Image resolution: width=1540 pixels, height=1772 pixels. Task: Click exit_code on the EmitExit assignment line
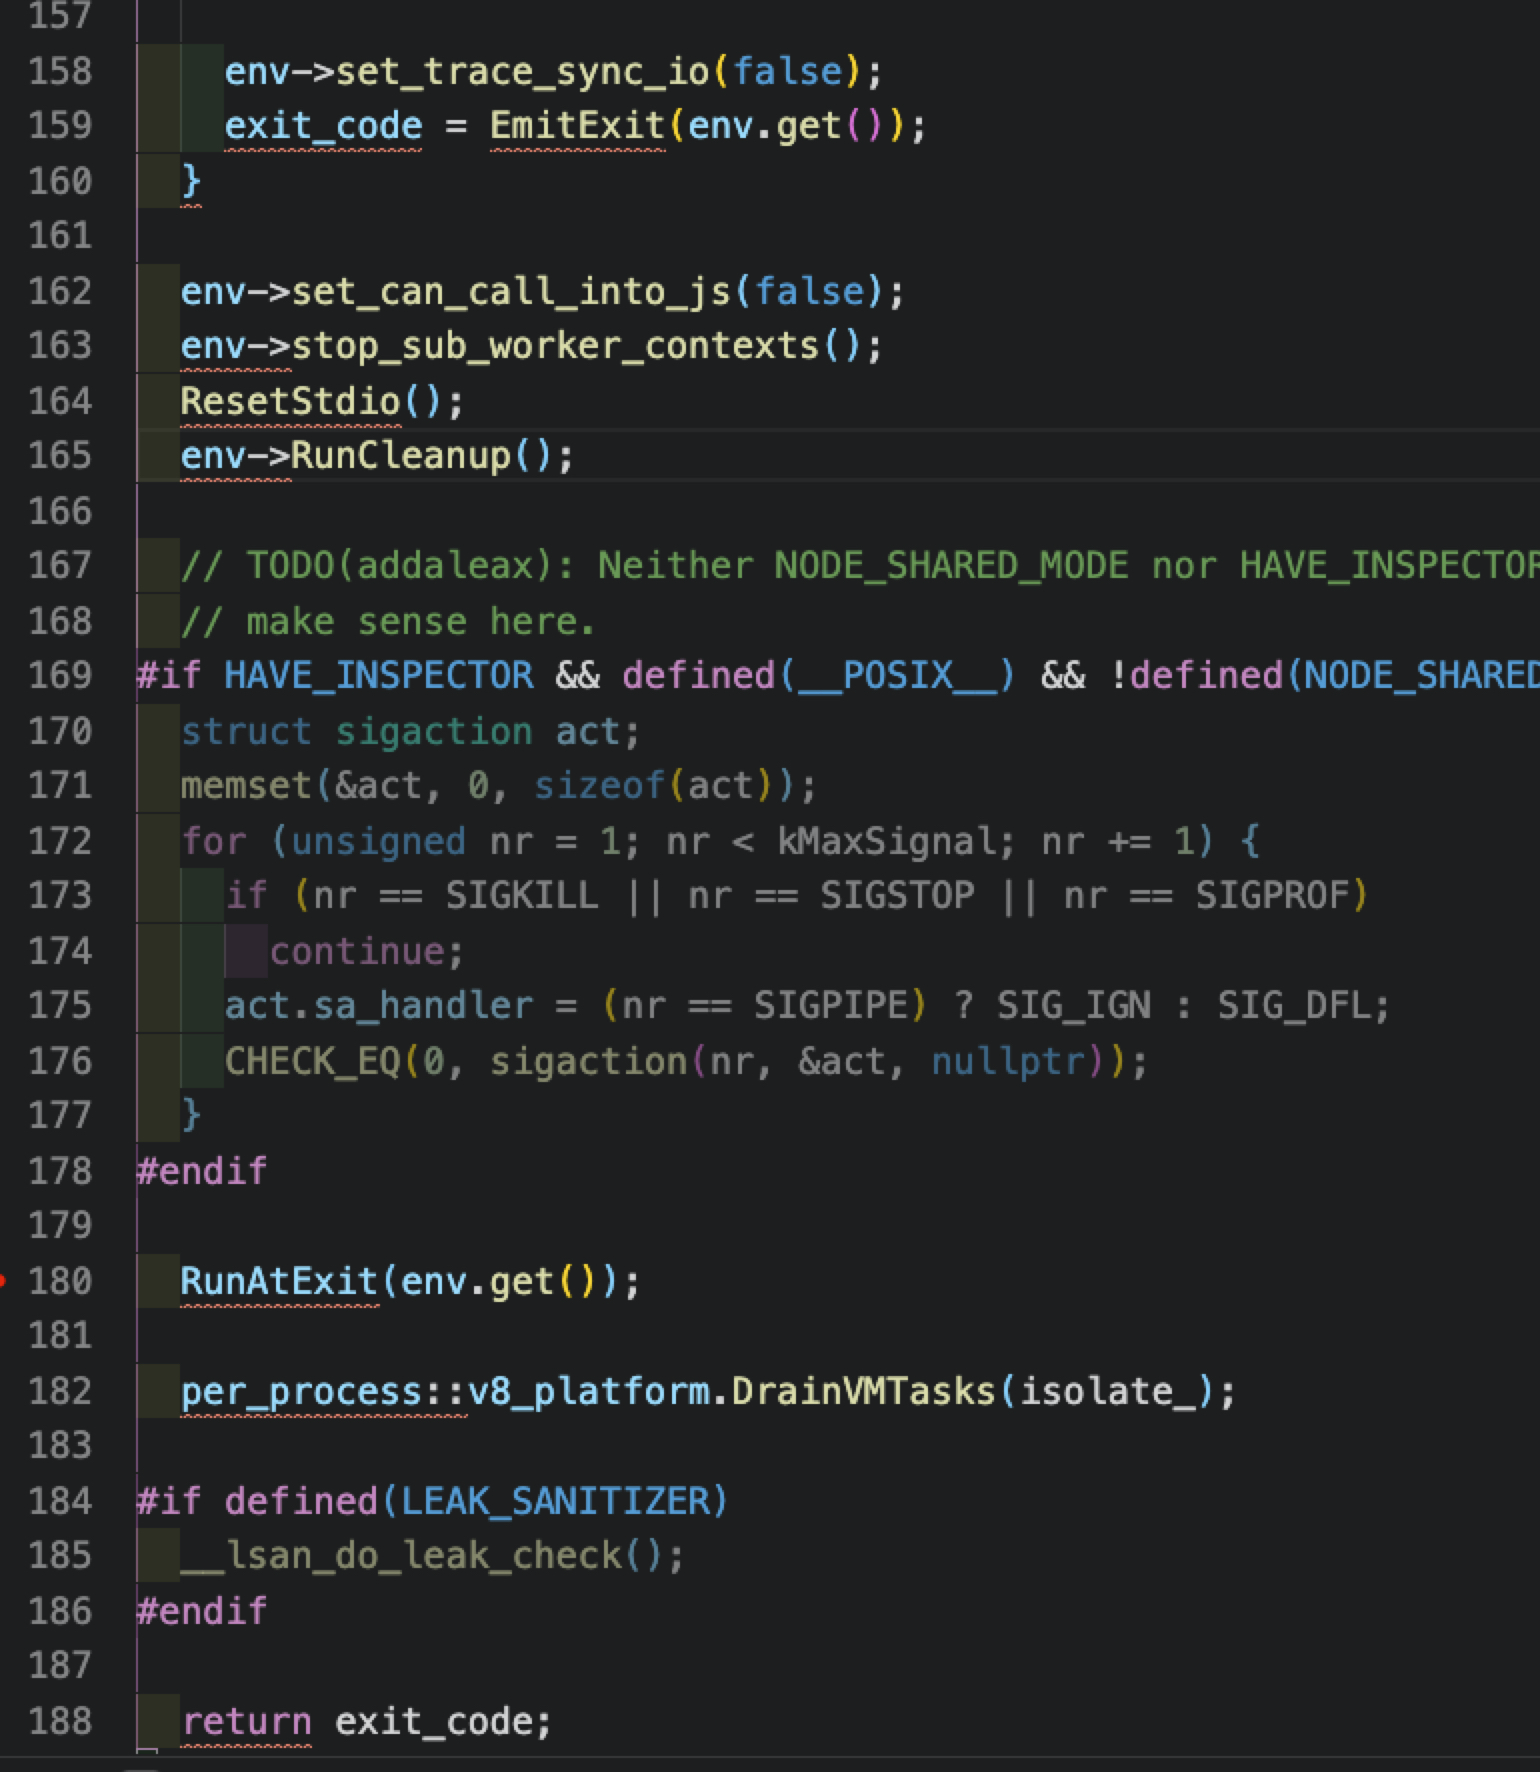(323, 126)
